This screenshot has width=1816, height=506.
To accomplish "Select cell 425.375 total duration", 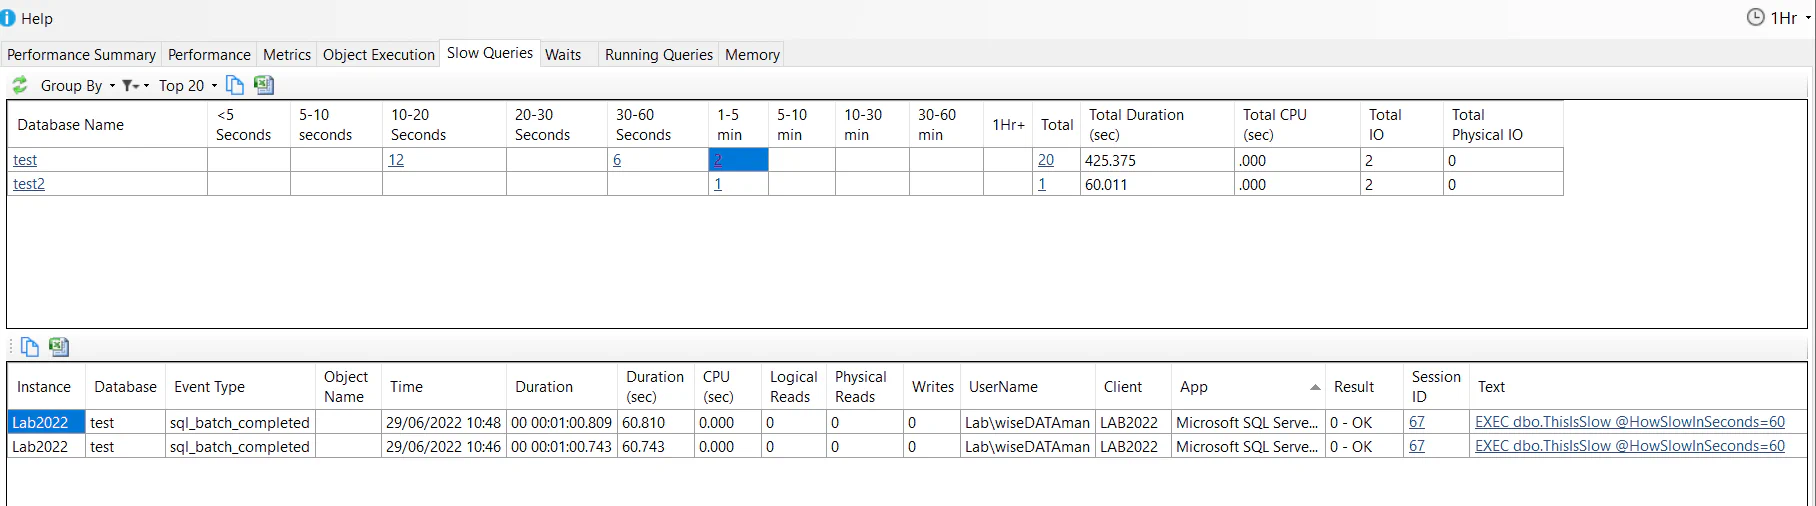I will pos(1157,160).
